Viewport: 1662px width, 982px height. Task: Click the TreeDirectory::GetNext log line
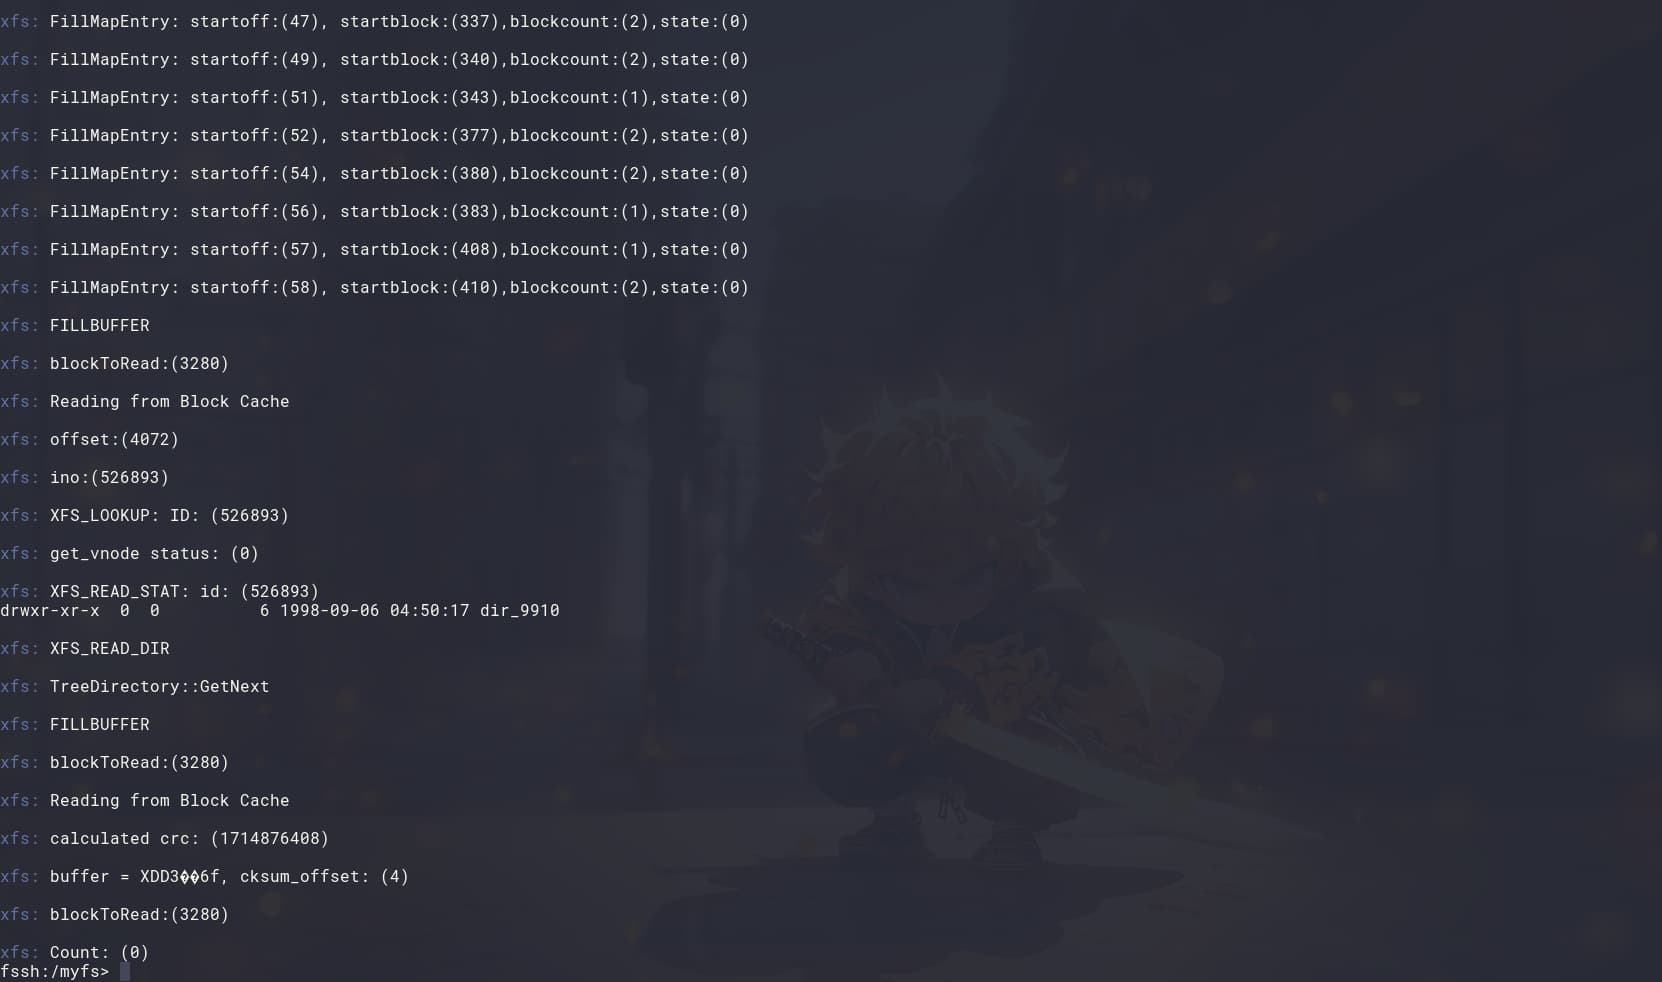click(135, 686)
